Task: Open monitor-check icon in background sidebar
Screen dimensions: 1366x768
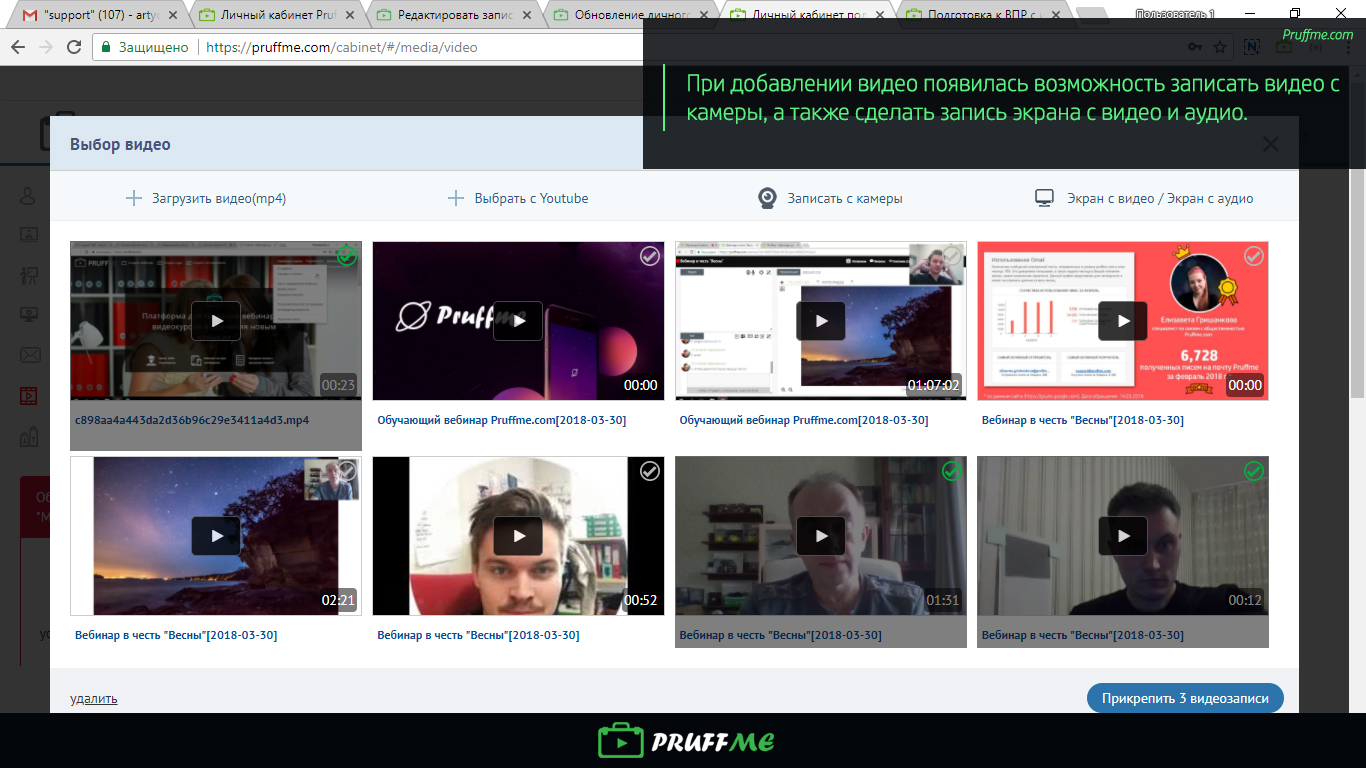Action: coord(29,315)
